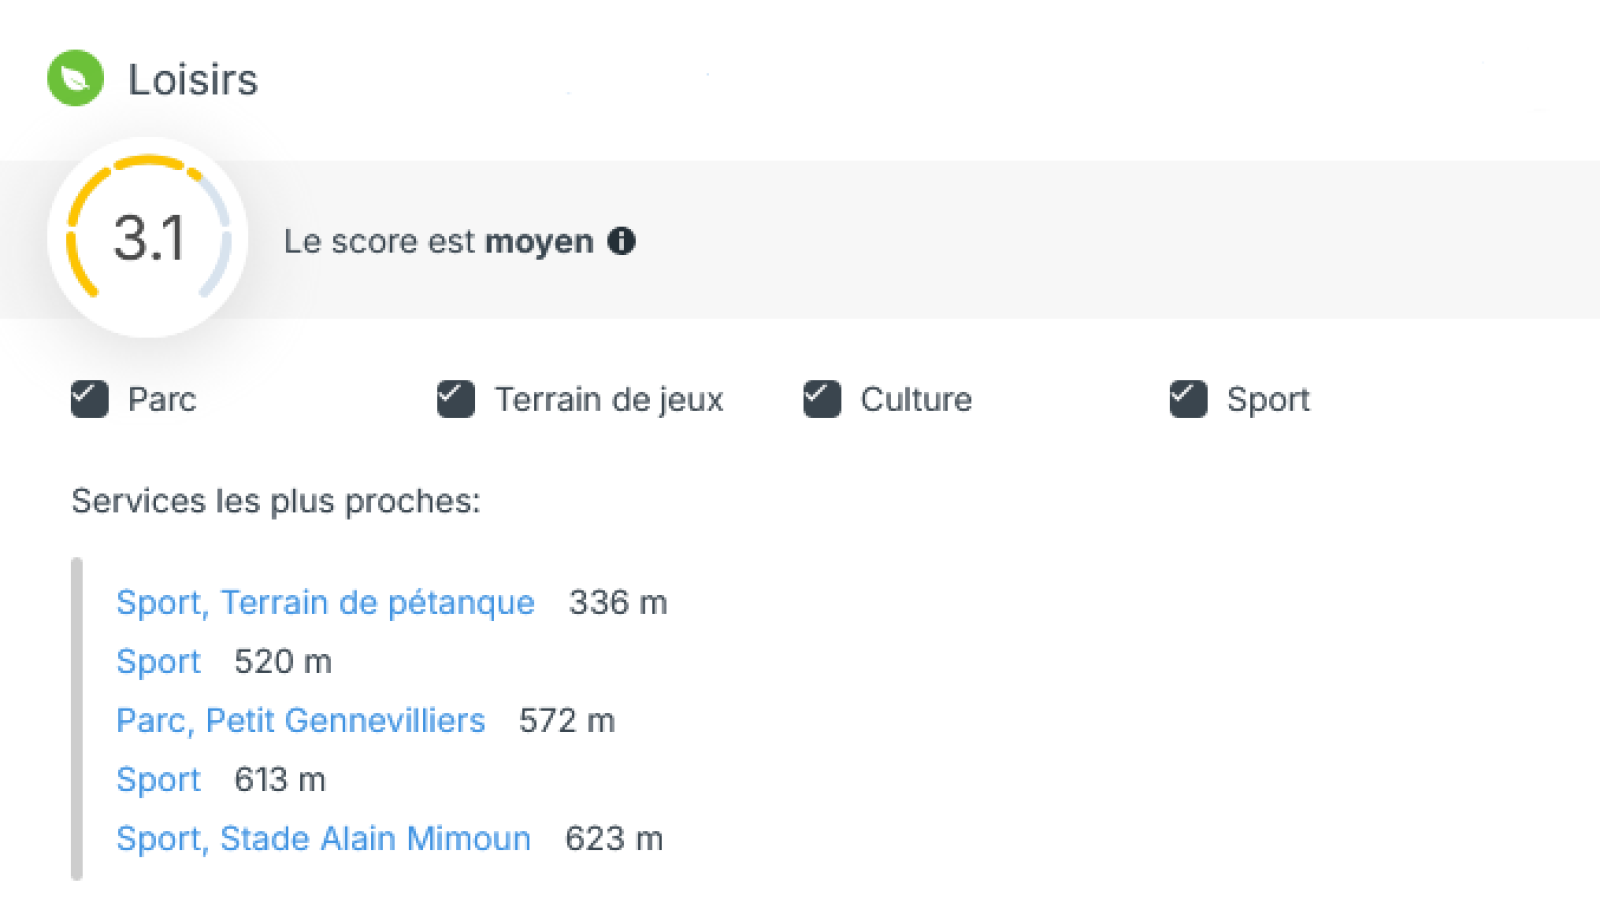
Task: Click the 336 m distance value
Action: pyautogui.click(x=618, y=602)
